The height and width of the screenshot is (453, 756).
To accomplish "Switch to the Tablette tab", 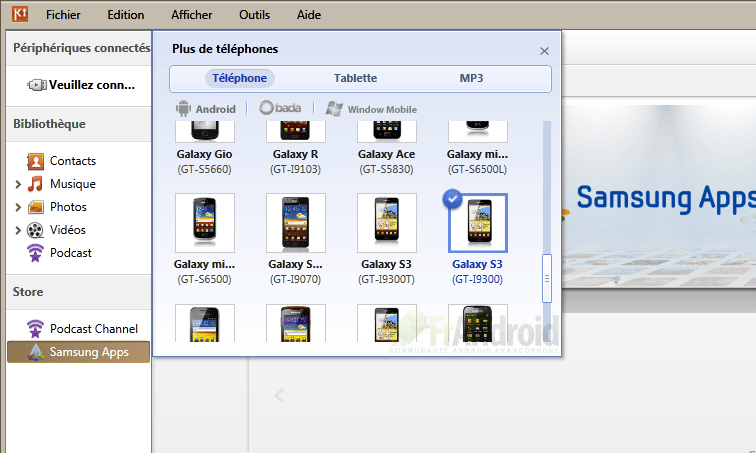I will coord(355,78).
